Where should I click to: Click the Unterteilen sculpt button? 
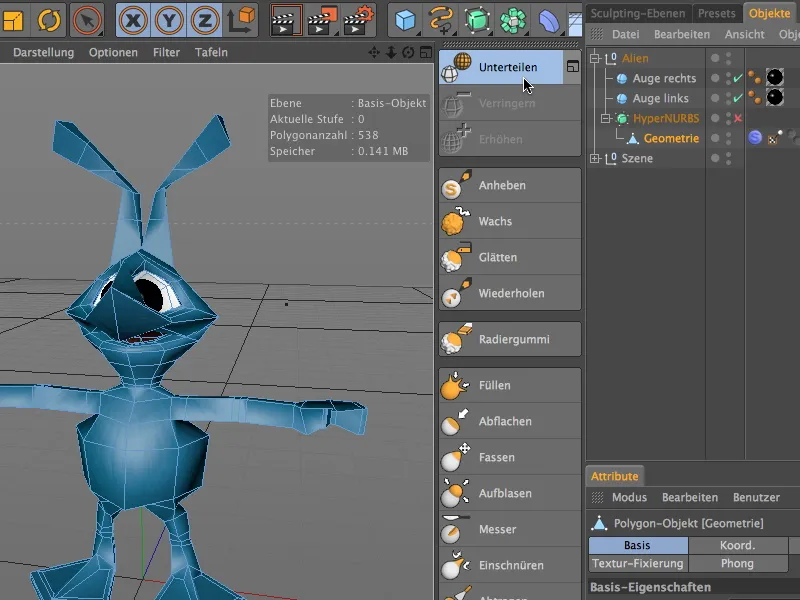(x=501, y=67)
